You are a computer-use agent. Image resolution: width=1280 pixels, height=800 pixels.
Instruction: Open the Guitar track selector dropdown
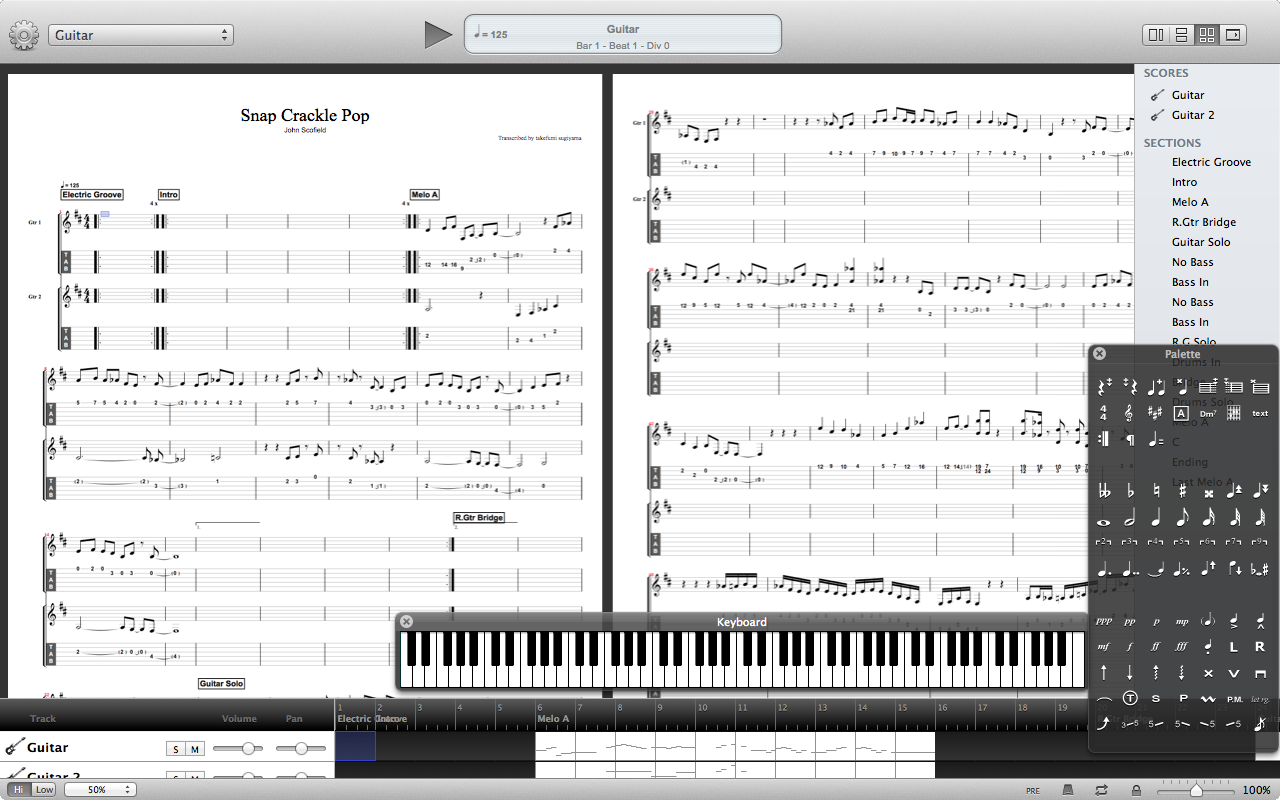click(141, 35)
